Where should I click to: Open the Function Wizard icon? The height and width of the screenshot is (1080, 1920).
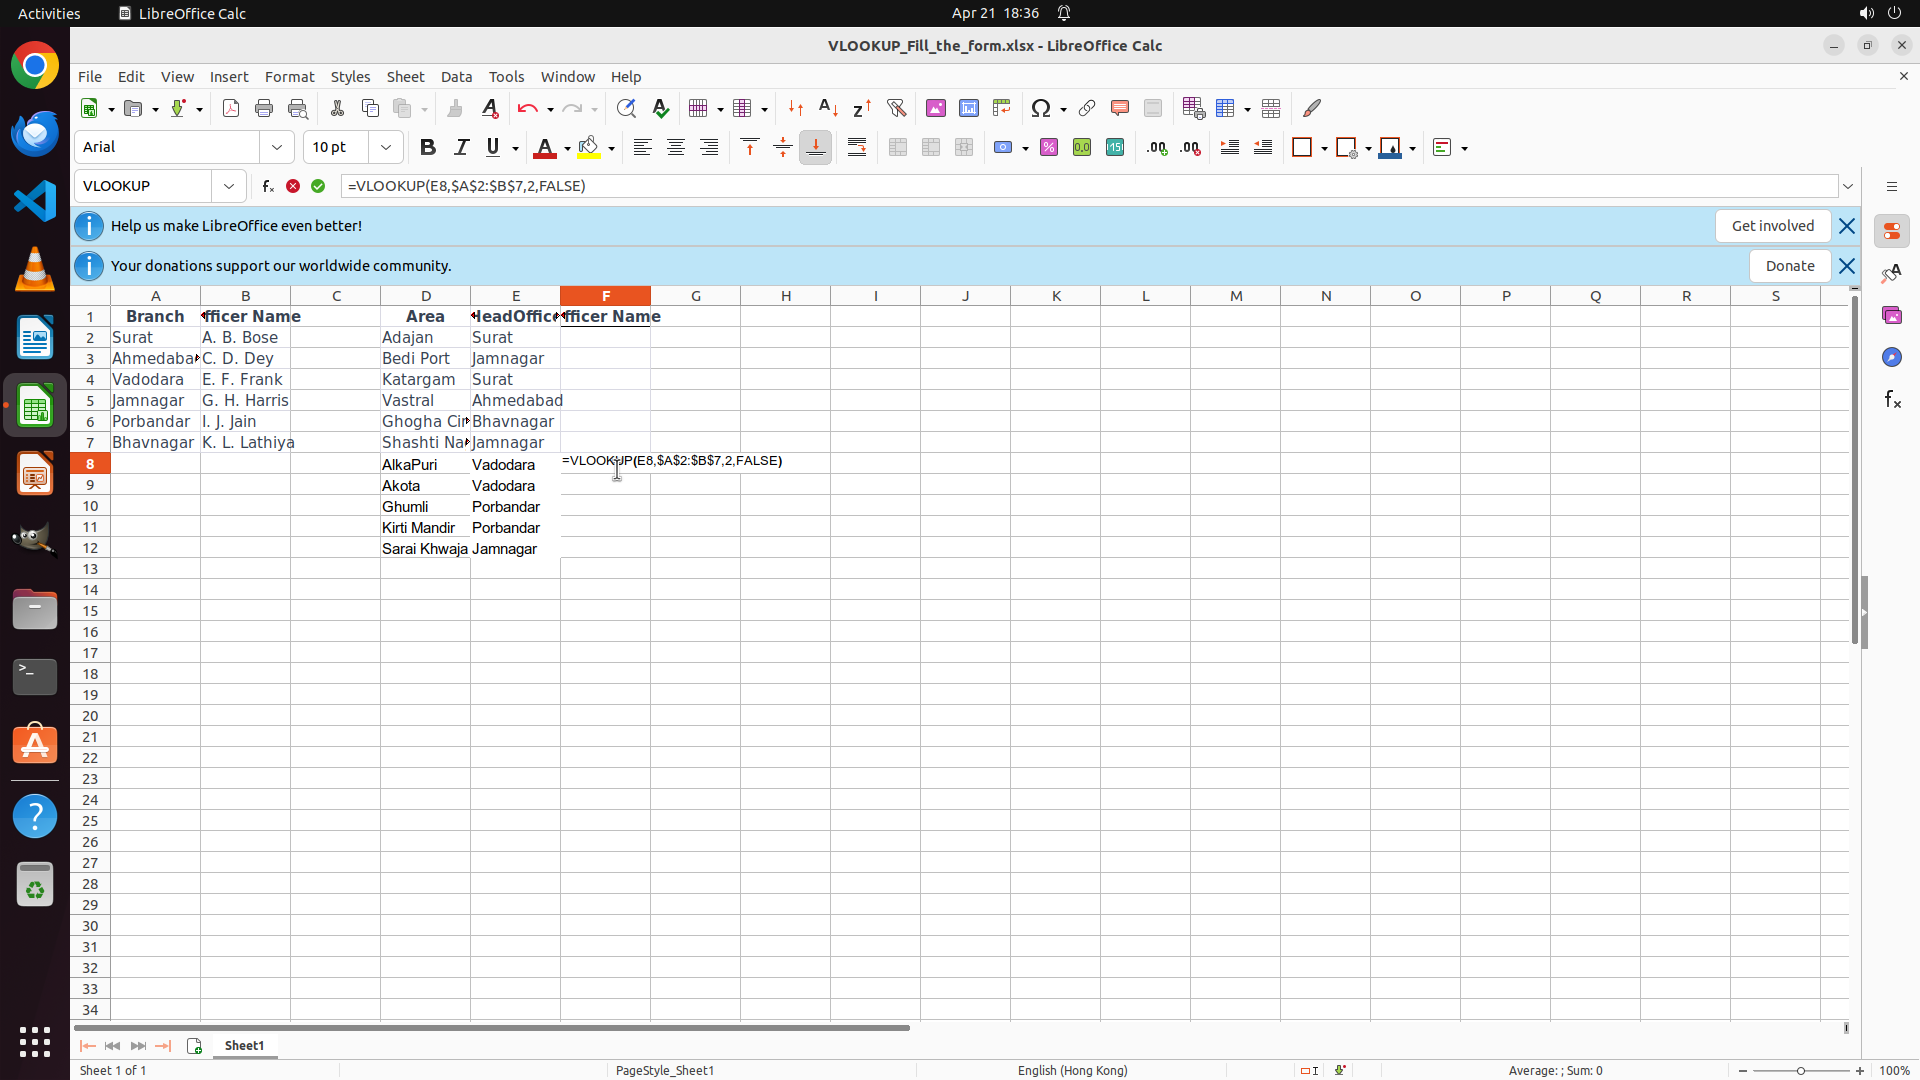pyautogui.click(x=267, y=186)
